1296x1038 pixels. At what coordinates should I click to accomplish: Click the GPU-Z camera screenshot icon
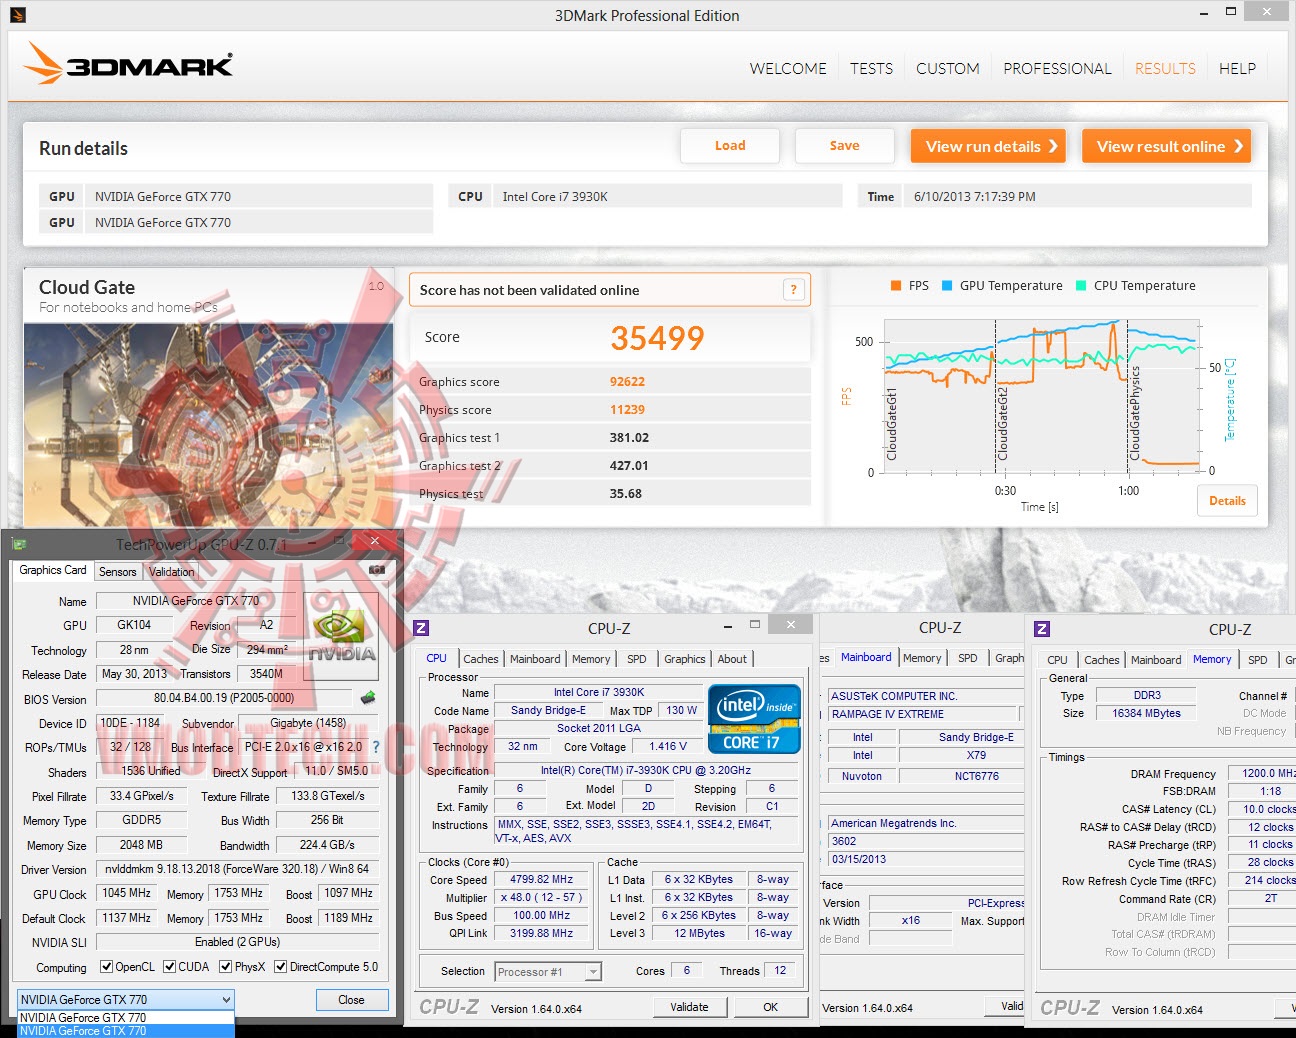pos(376,570)
